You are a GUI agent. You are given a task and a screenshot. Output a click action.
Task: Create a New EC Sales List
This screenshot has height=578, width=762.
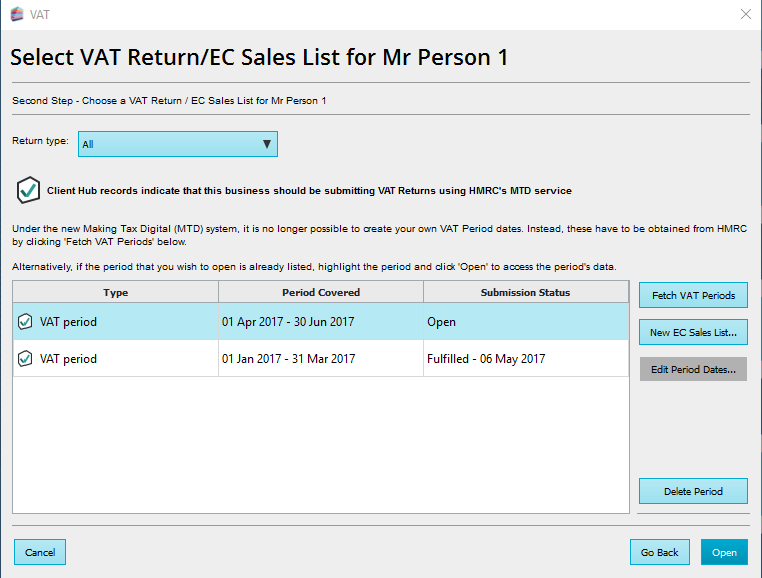tap(692, 332)
